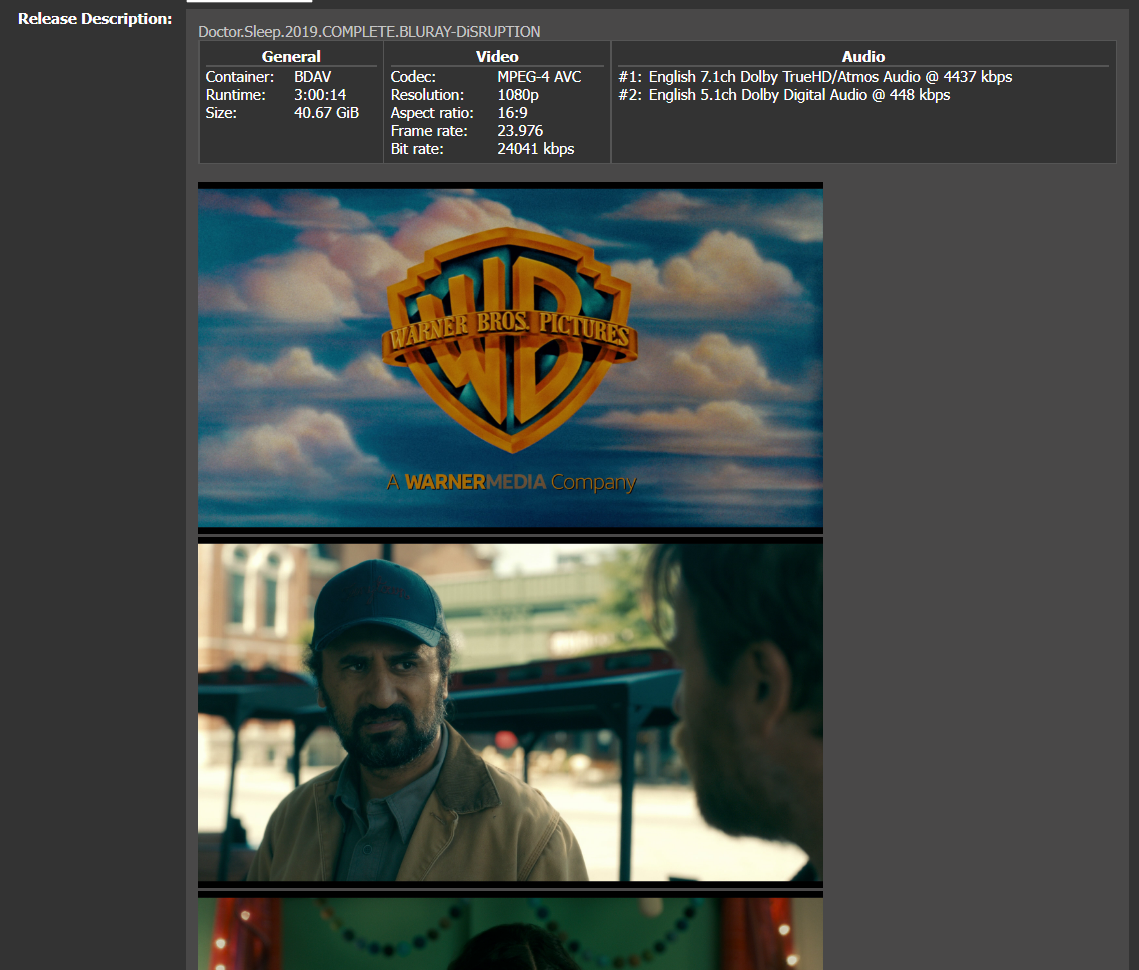Open the screenshot of the bearded man in a cap
Screen dimensions: 1139x970
pos(510,713)
